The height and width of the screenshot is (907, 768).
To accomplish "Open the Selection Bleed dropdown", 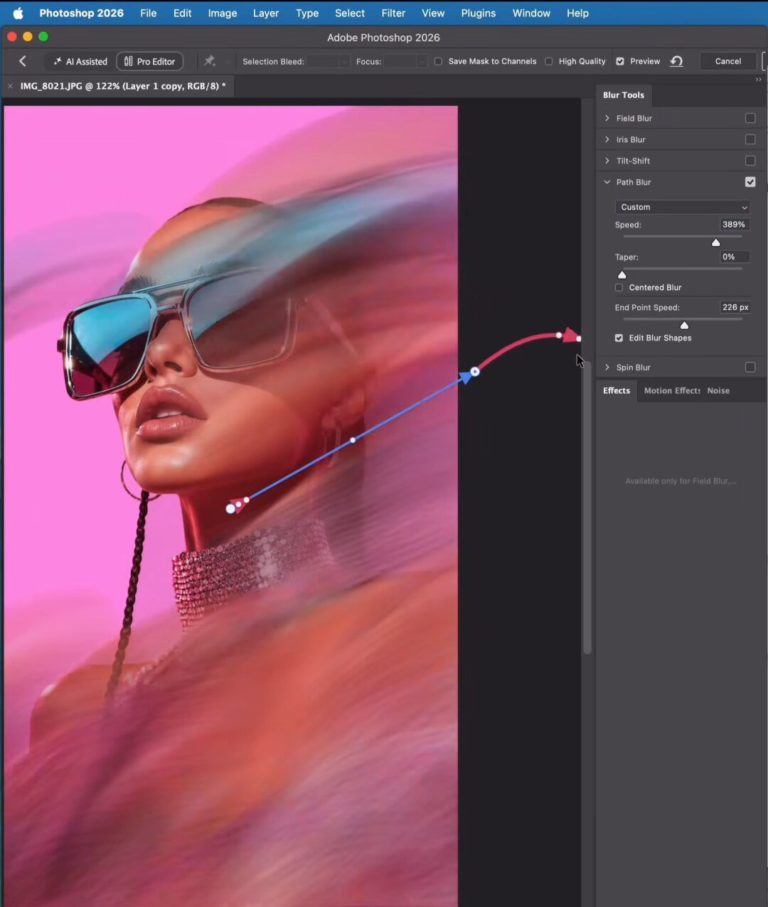I will (x=327, y=61).
